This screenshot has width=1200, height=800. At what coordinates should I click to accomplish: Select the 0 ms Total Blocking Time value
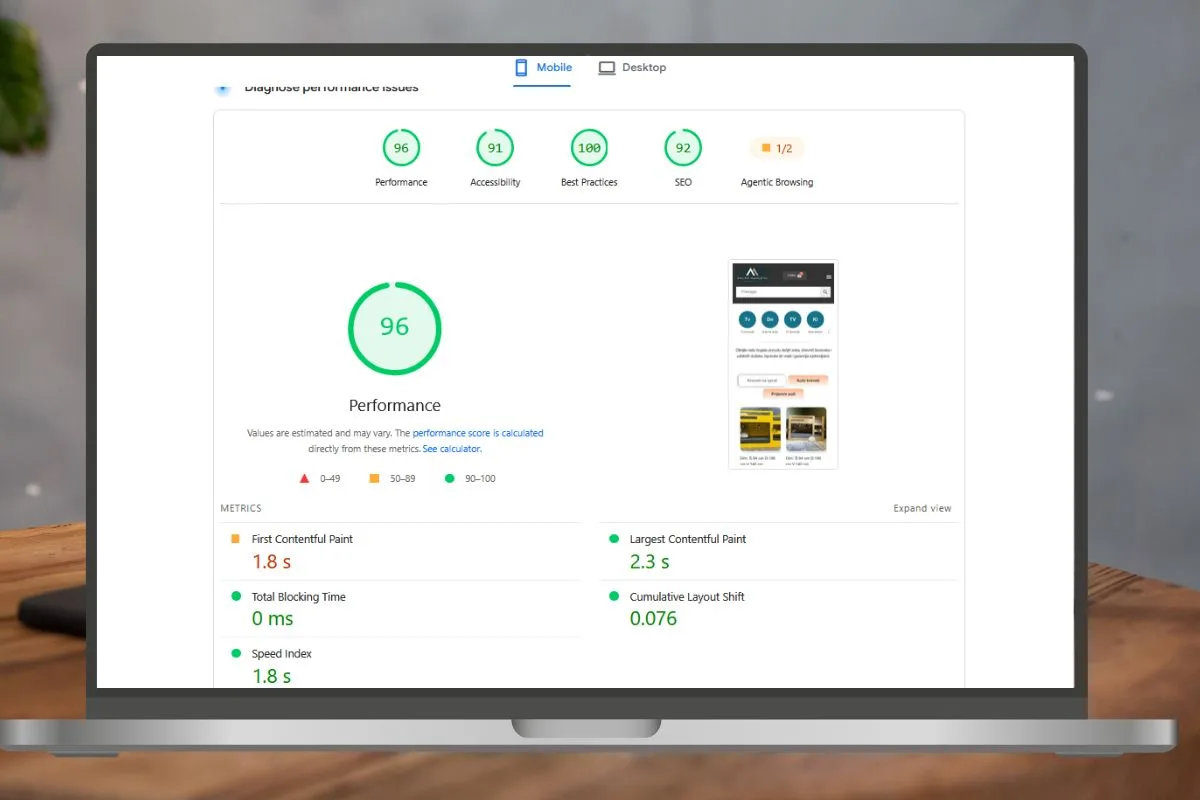(273, 619)
